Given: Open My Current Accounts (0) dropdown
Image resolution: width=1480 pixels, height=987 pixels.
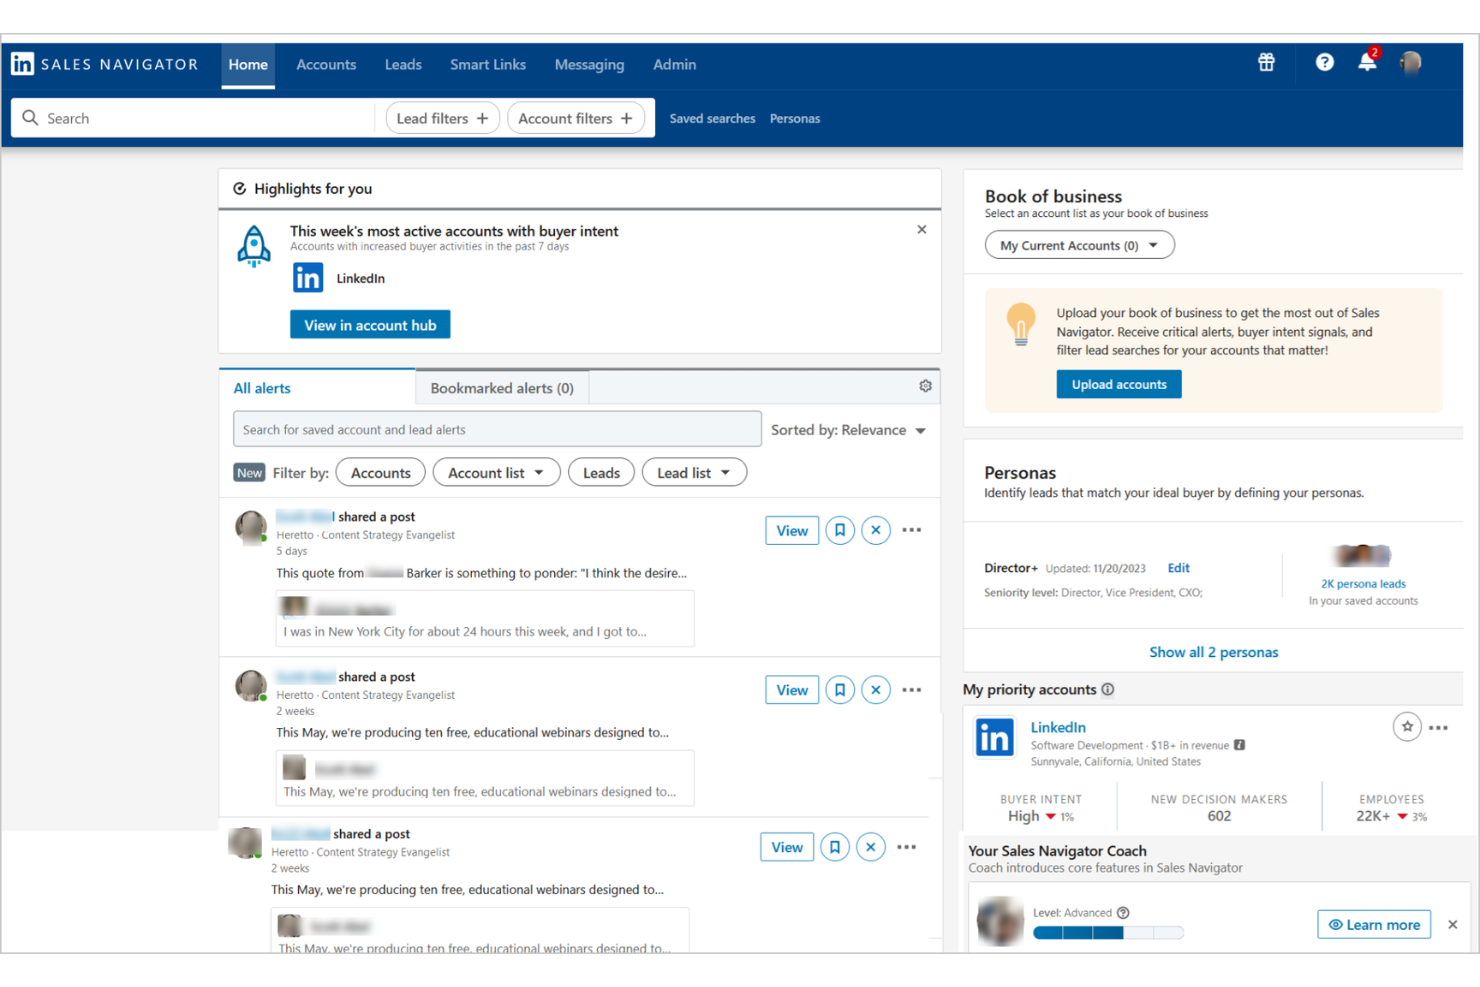Looking at the screenshot, I should point(1079,245).
